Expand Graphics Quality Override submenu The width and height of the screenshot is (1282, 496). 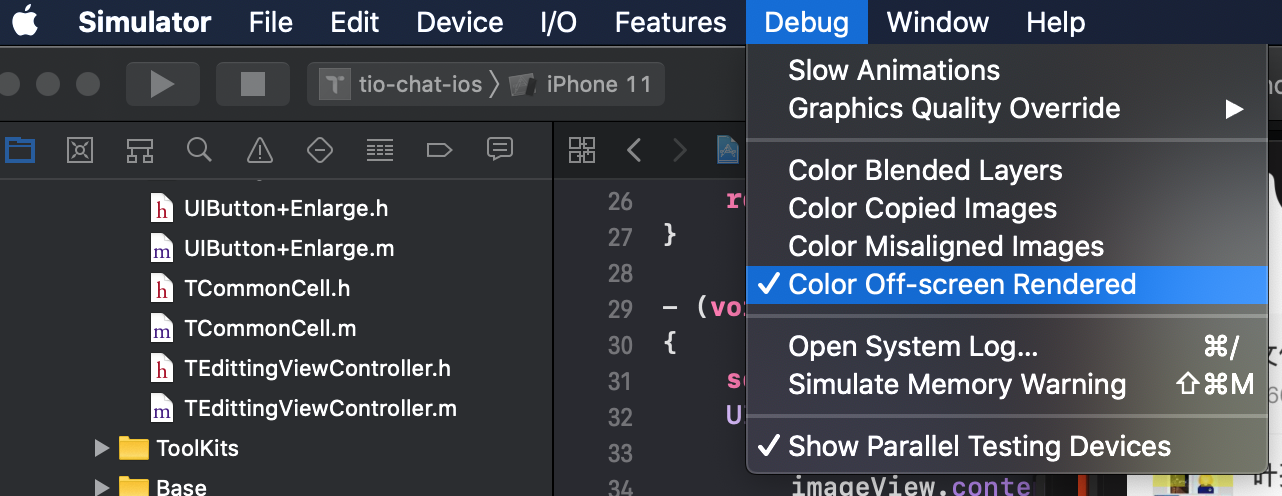click(x=1000, y=108)
